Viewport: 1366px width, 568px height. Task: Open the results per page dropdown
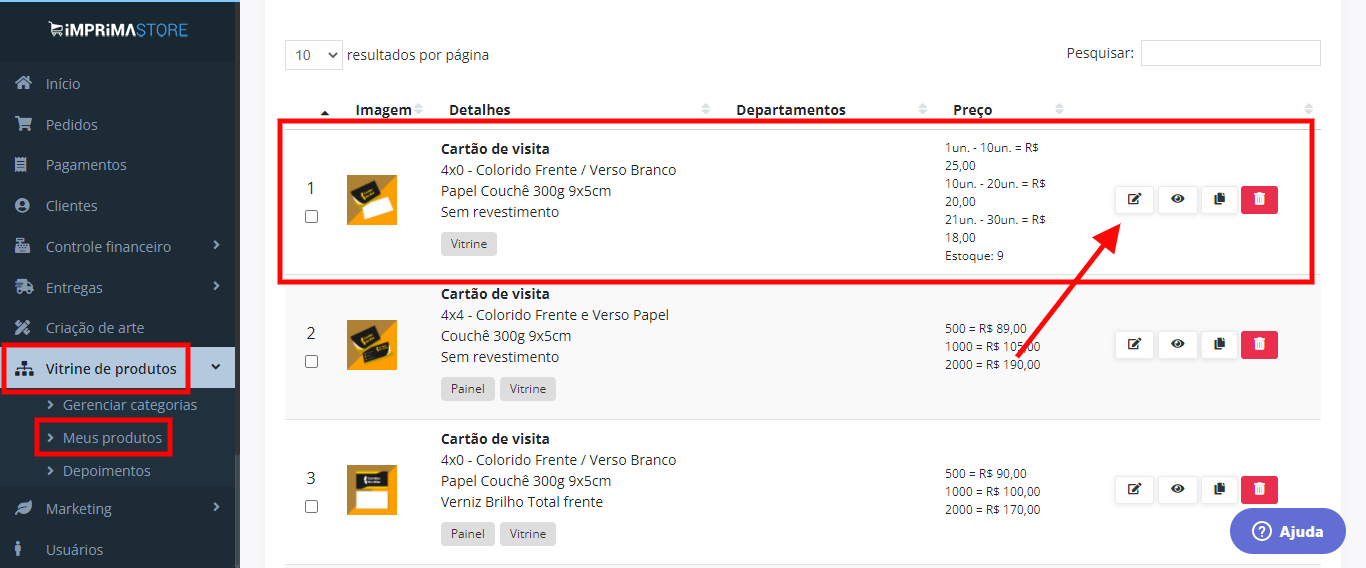click(x=313, y=55)
